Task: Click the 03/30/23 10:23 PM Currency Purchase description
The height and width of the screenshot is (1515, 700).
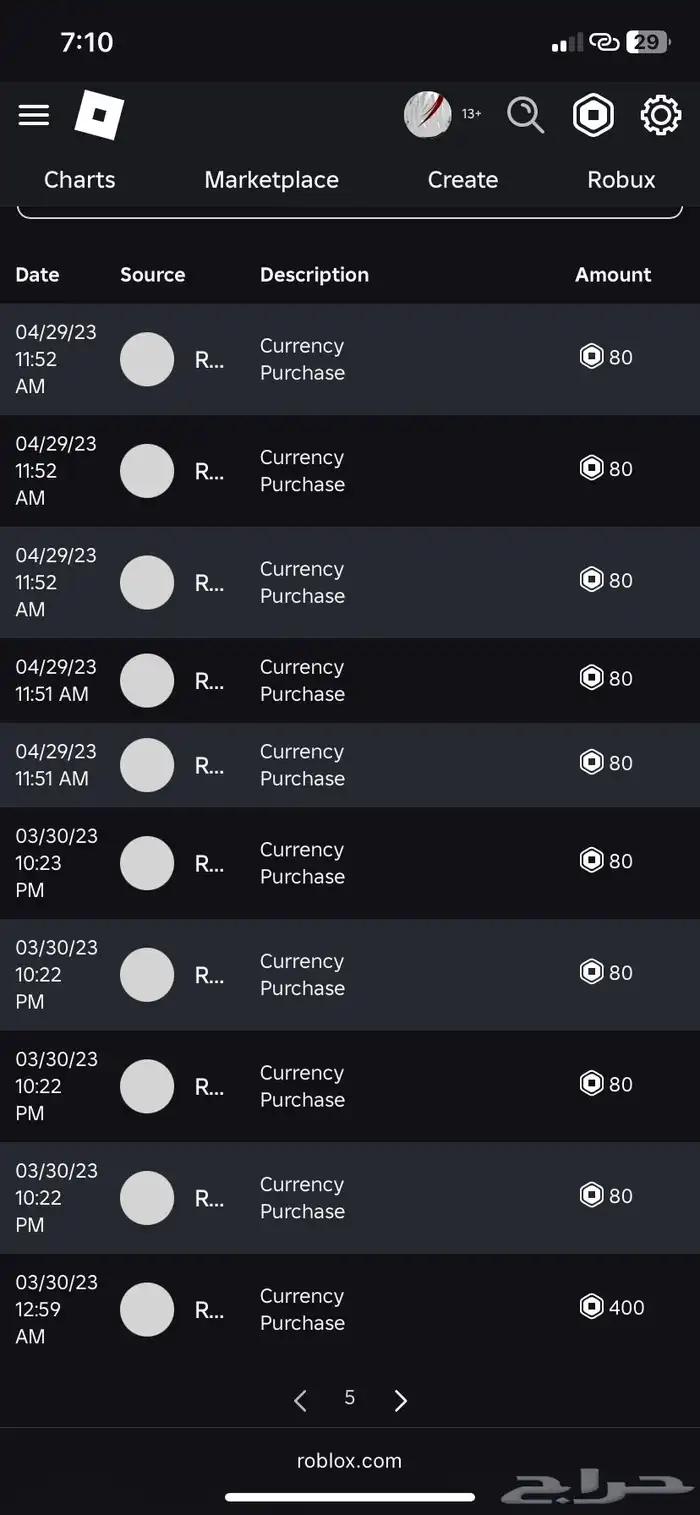Action: pyautogui.click(x=302, y=863)
